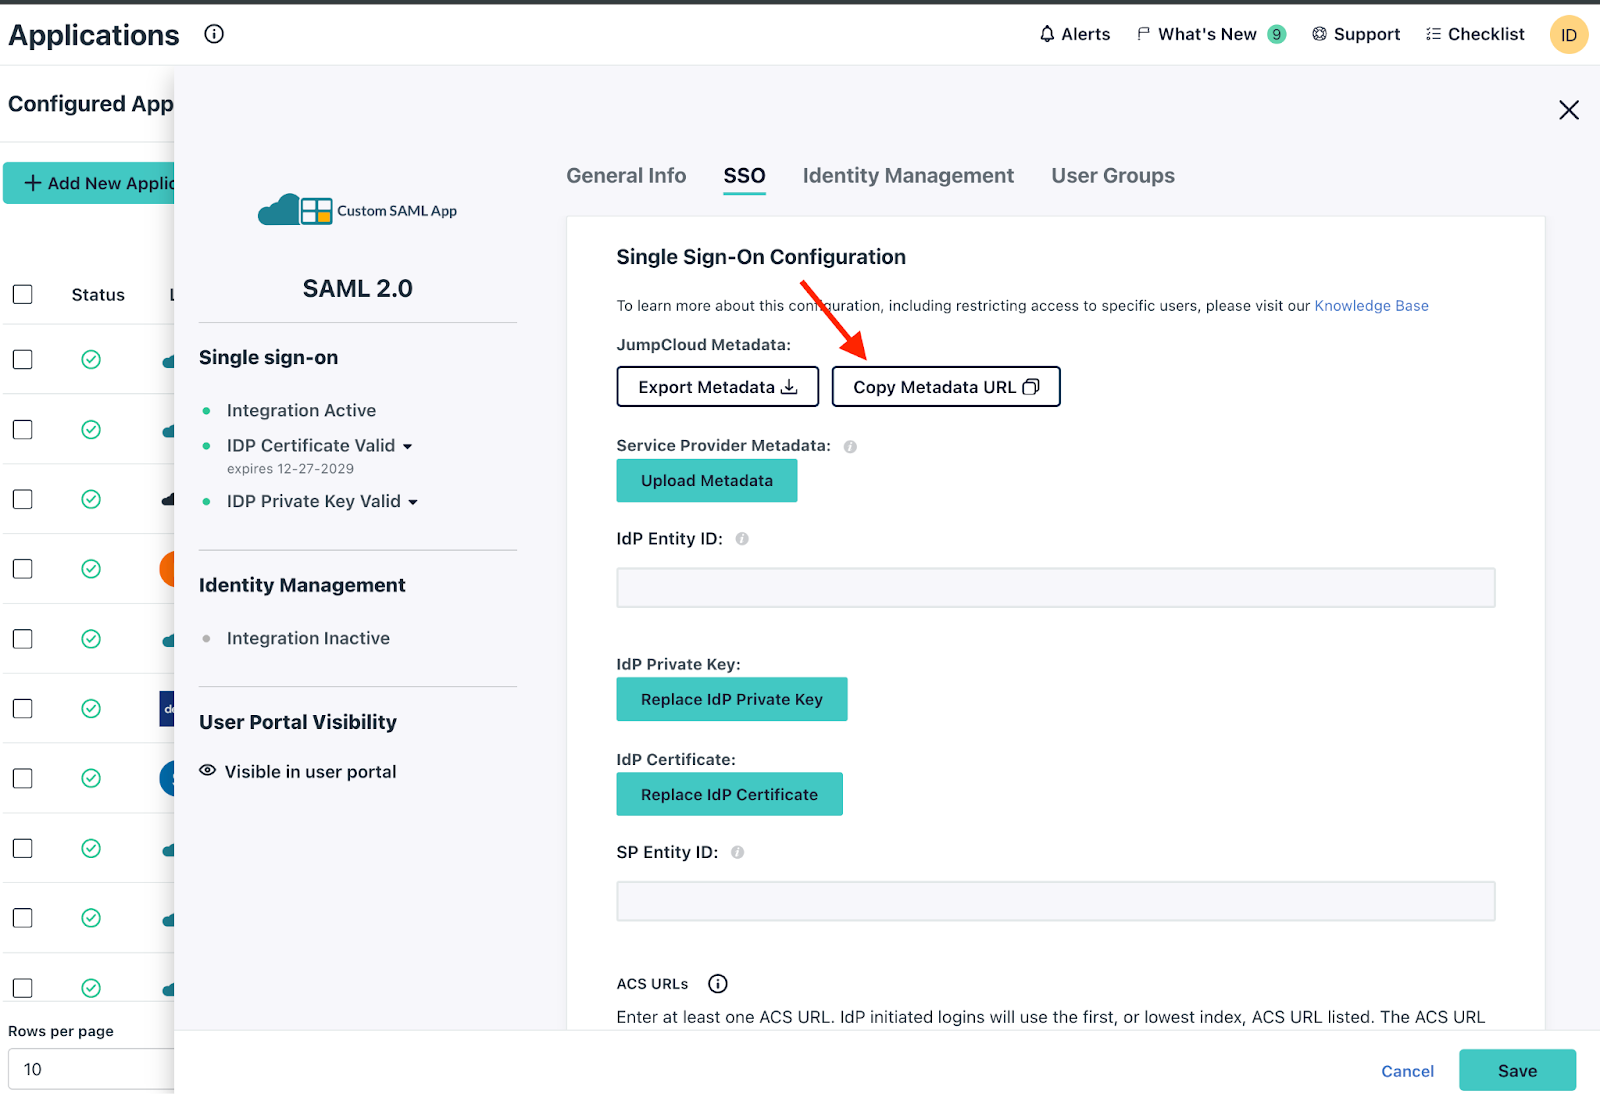
Task: Click the SP Entity ID help icon
Action: (x=737, y=853)
